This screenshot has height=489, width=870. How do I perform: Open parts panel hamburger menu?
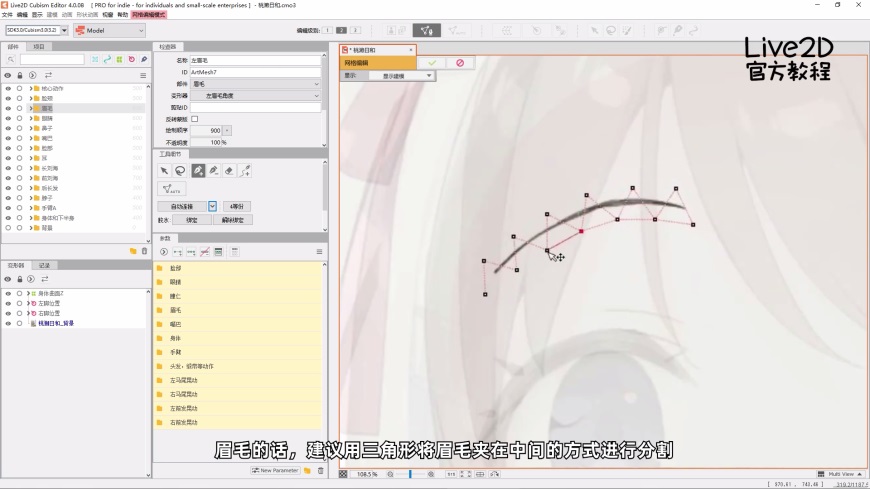[x=143, y=75]
